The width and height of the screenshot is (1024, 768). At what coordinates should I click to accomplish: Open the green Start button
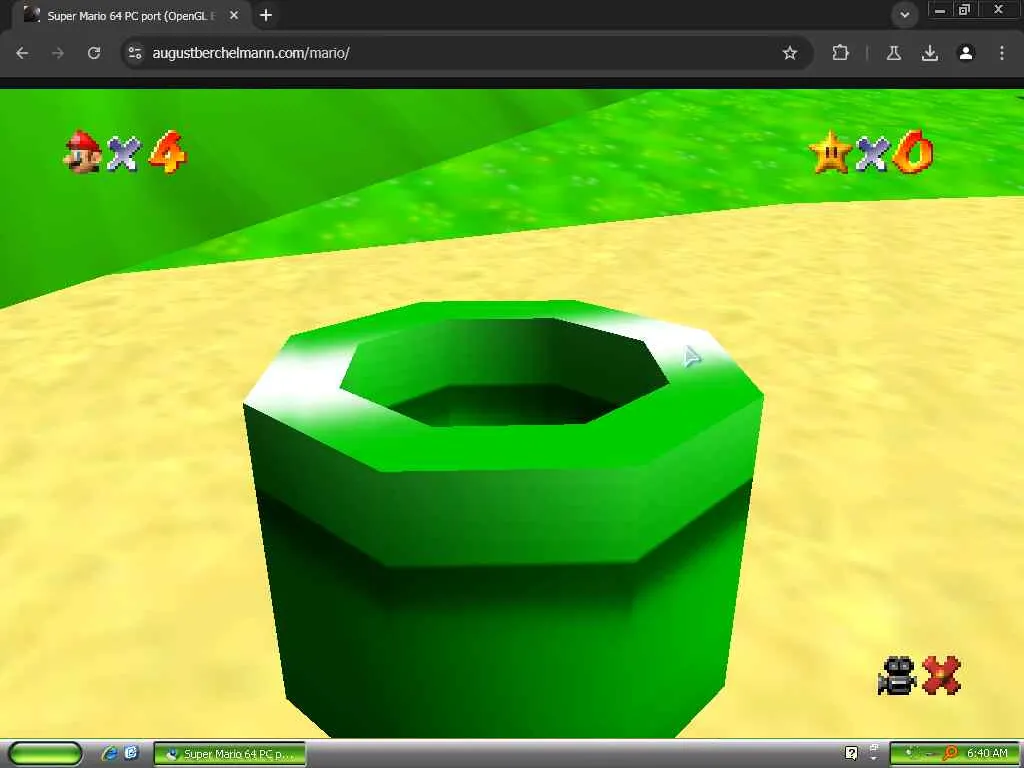[46, 754]
